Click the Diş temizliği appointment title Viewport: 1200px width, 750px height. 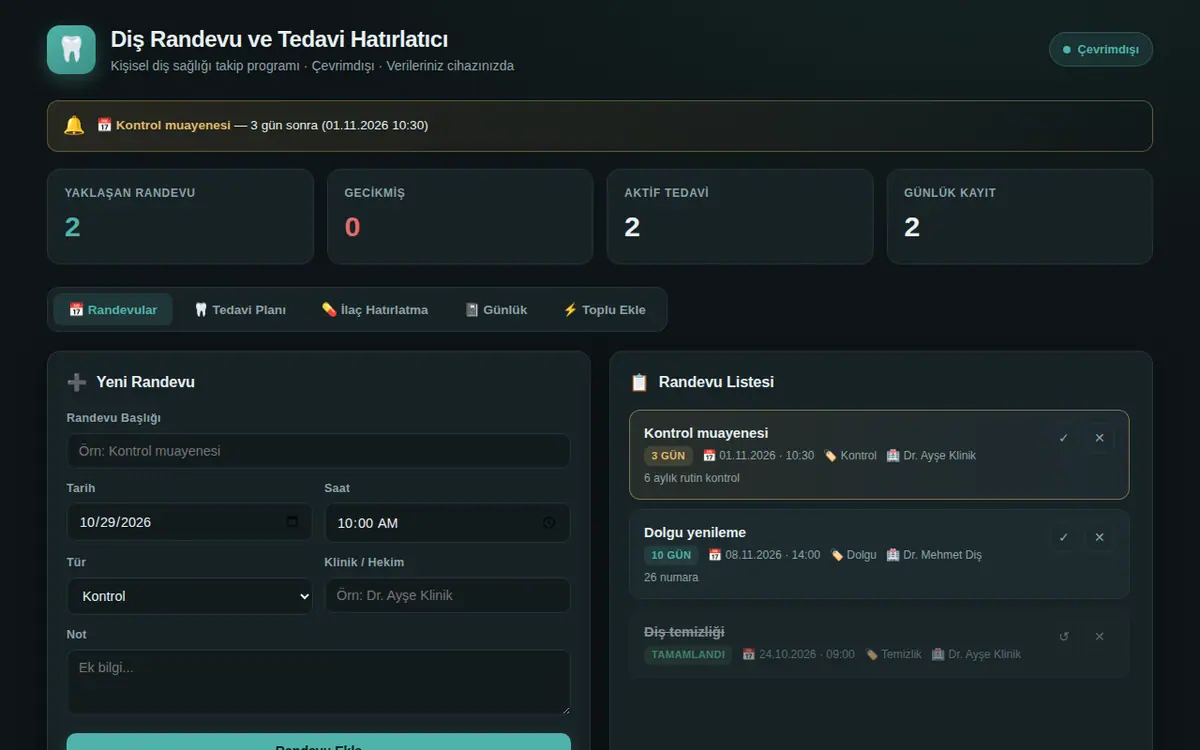click(x=684, y=632)
